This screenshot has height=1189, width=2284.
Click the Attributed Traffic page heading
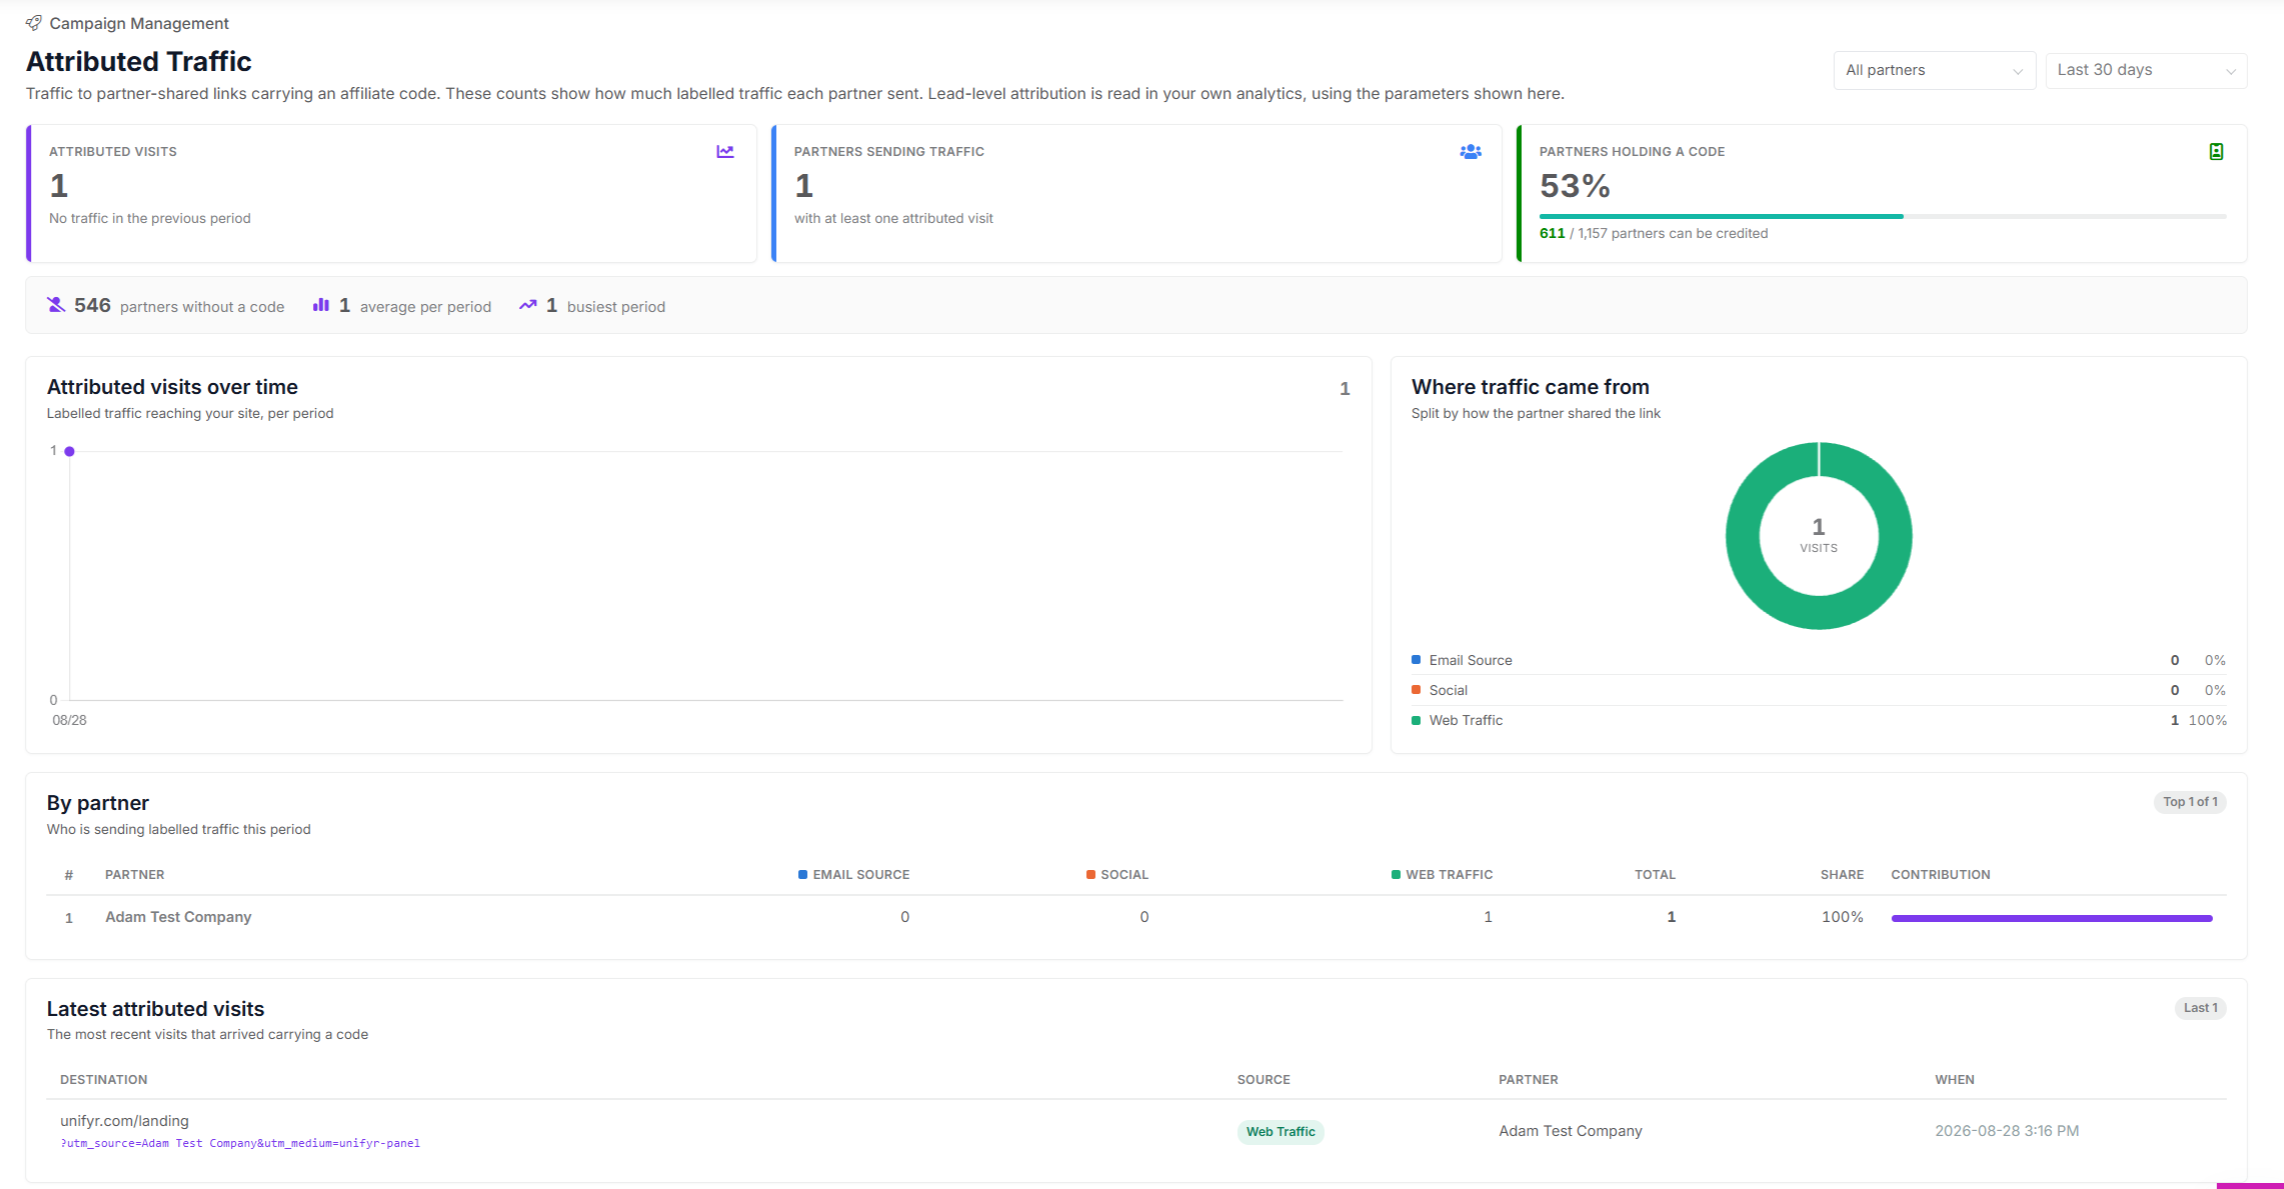click(138, 61)
